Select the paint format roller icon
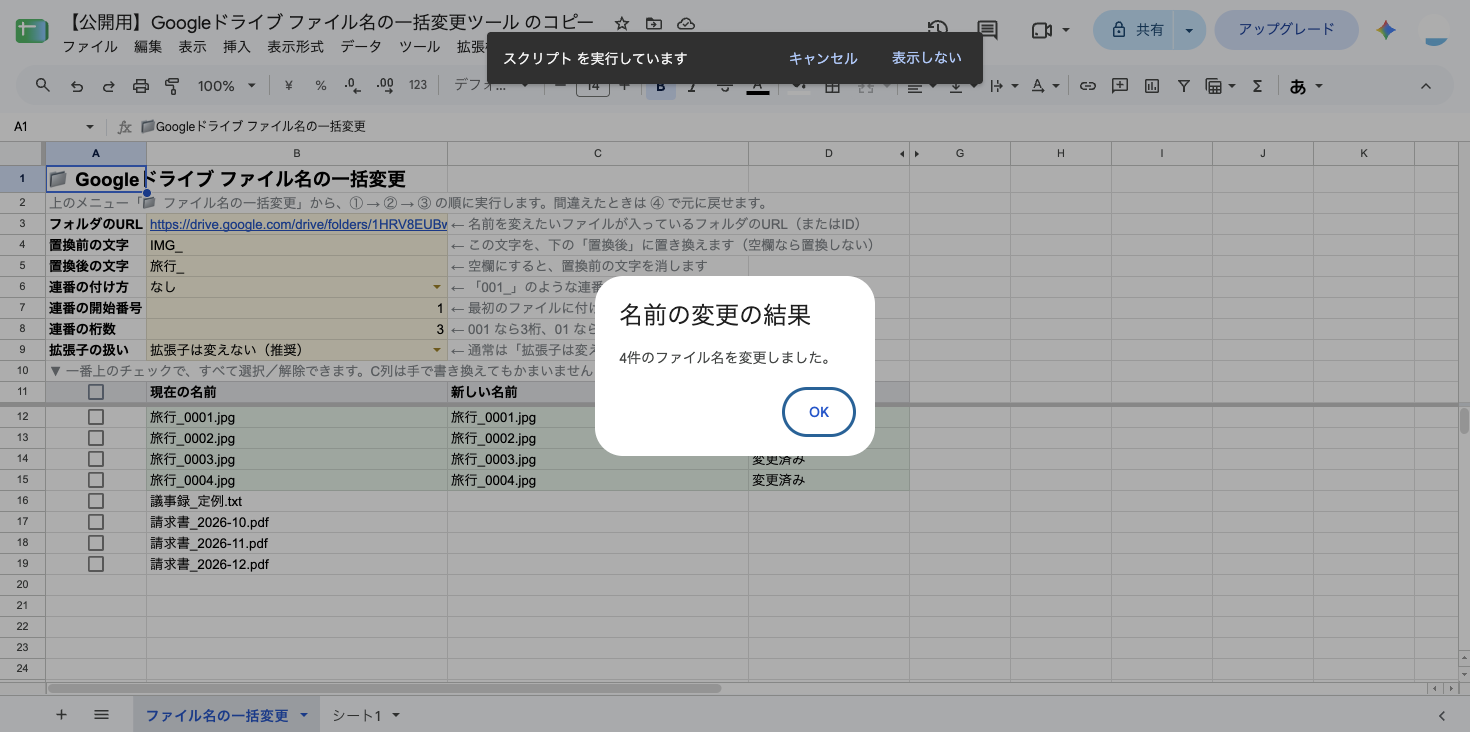Screen dimensions: 1470x732 [172, 86]
